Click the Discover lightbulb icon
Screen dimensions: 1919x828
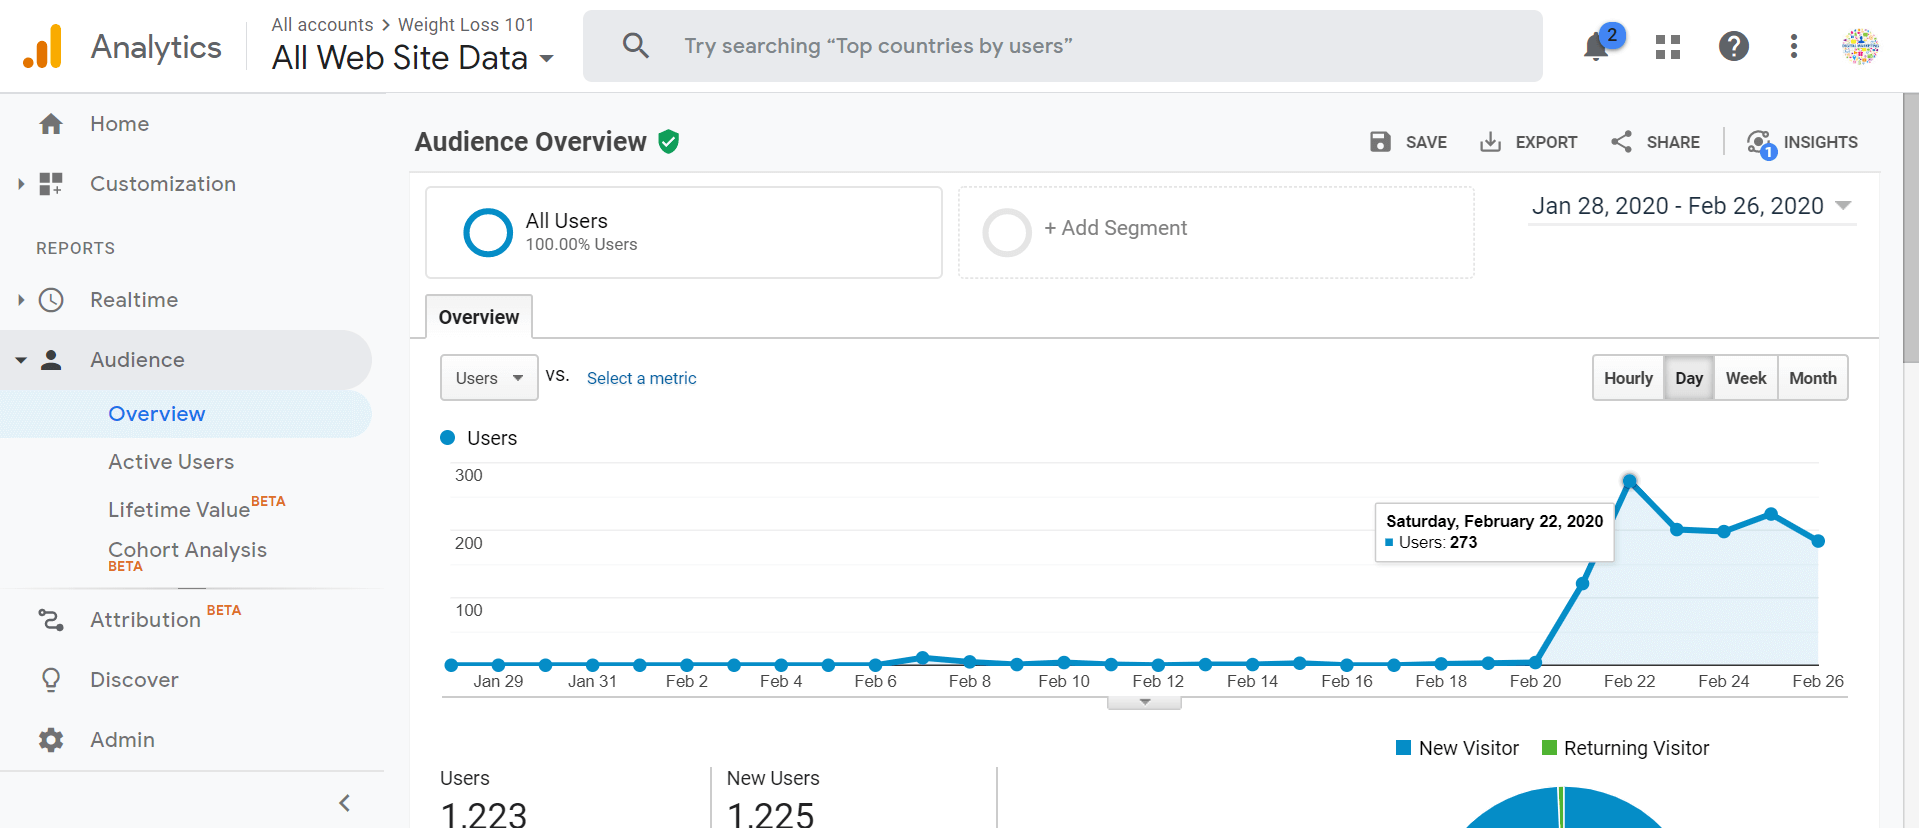(x=51, y=680)
